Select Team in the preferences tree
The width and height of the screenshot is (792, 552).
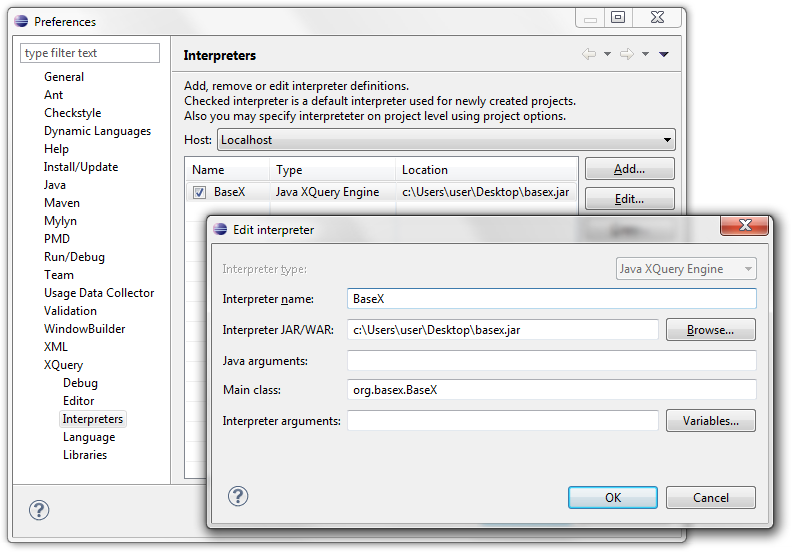coord(59,275)
